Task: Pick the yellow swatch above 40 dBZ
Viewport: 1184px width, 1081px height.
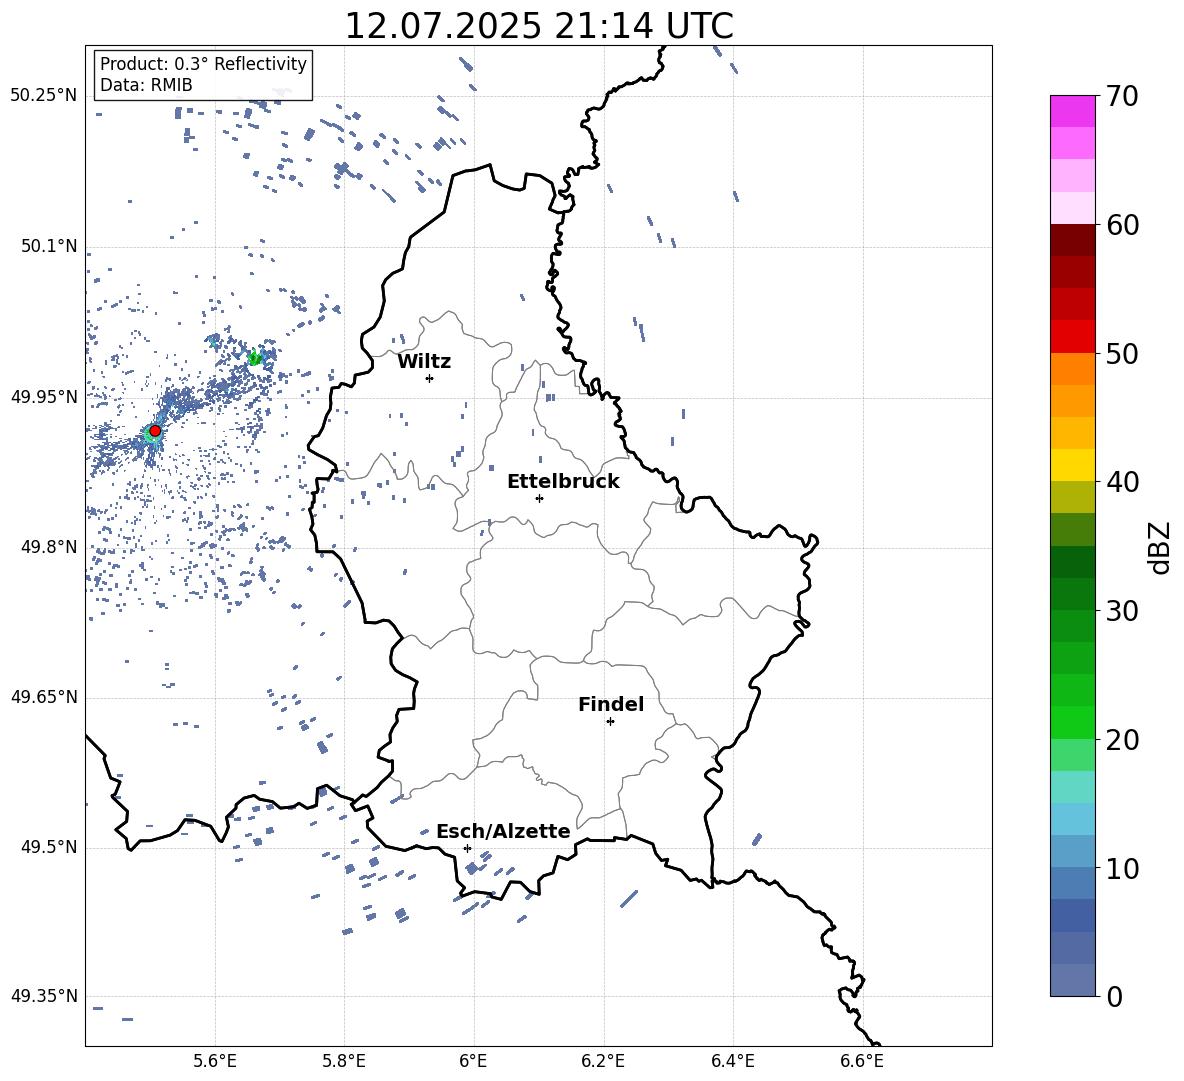Action: (1072, 465)
